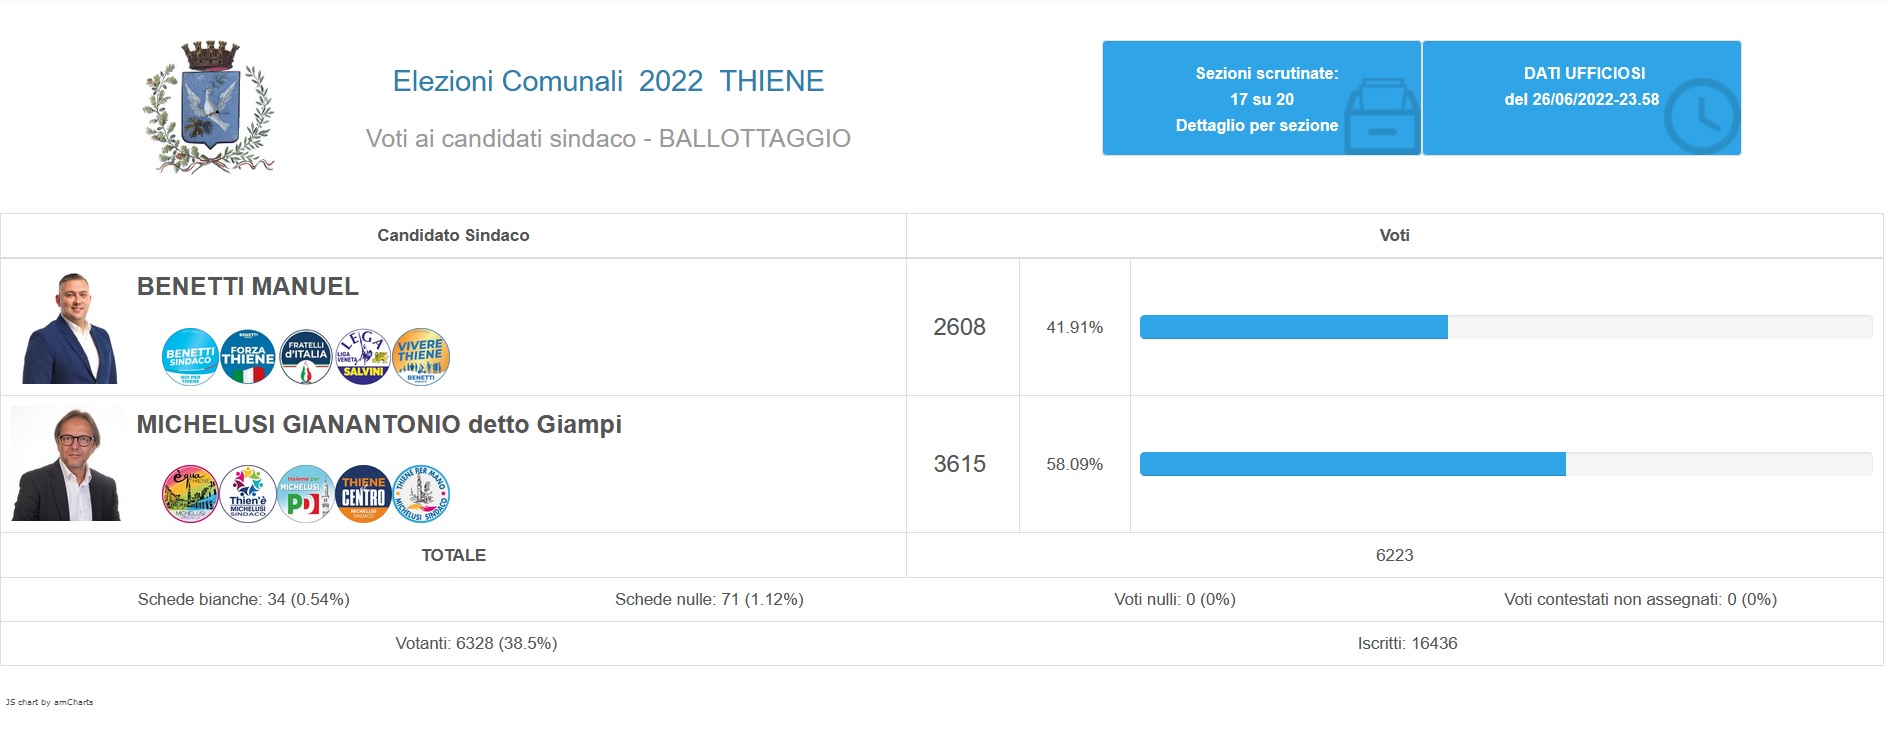Viewport: 1889px width, 733px height.
Task: Click the Thiene per Mano logo
Action: pos(421,494)
